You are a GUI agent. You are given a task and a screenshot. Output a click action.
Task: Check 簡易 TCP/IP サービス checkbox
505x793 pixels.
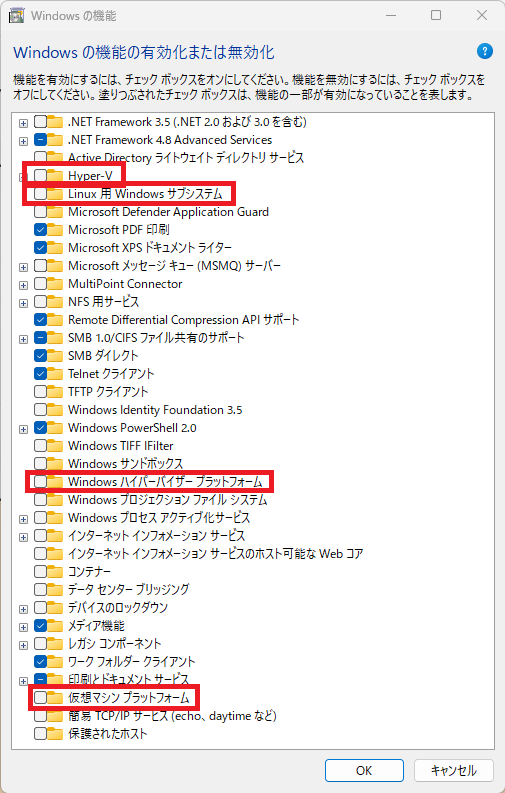pos(40,716)
